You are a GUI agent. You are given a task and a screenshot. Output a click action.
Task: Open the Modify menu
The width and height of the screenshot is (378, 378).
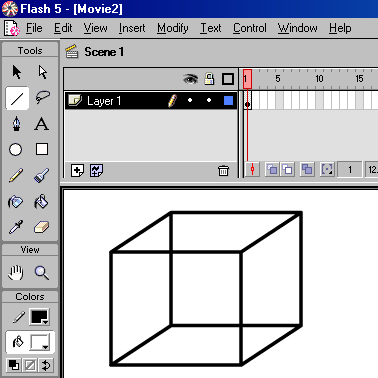173,28
